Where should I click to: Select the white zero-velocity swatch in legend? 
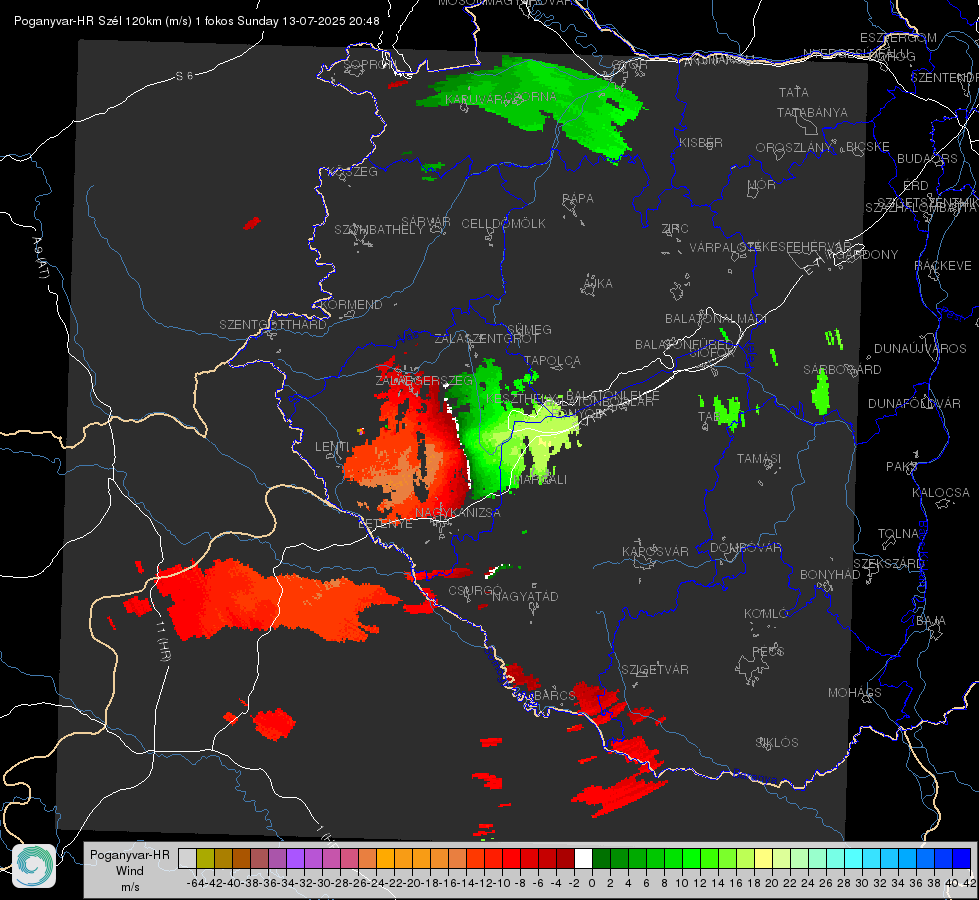pos(583,859)
